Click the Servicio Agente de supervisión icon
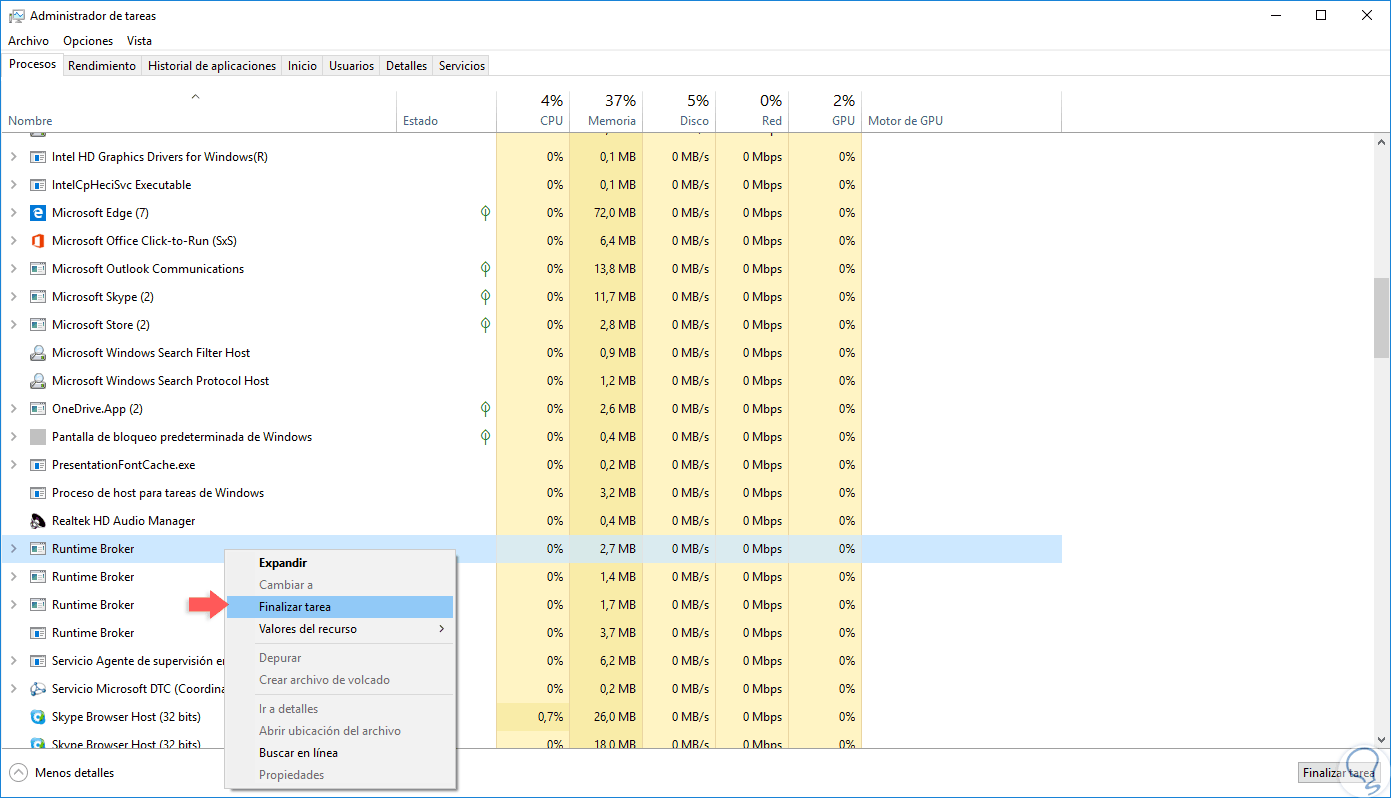Image resolution: width=1391 pixels, height=798 pixels. 38,661
